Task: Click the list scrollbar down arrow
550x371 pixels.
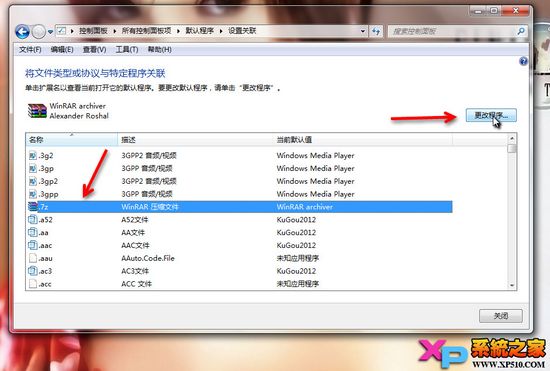Action: tap(512, 285)
